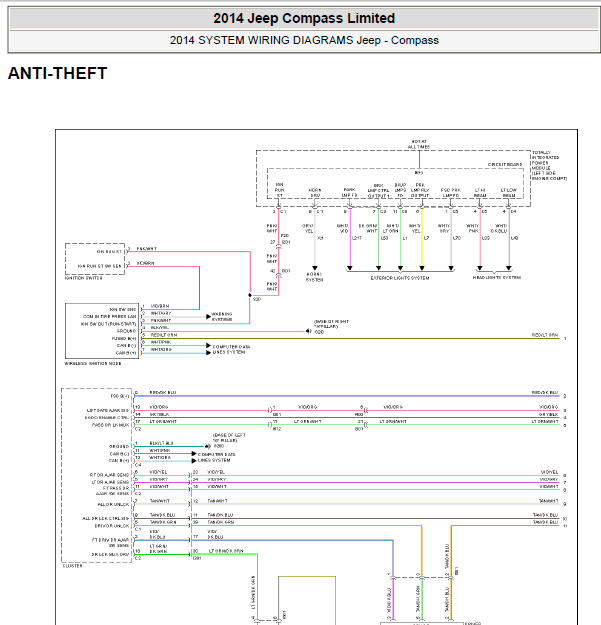
Task: Click the S20 splice point label
Action: point(257,299)
